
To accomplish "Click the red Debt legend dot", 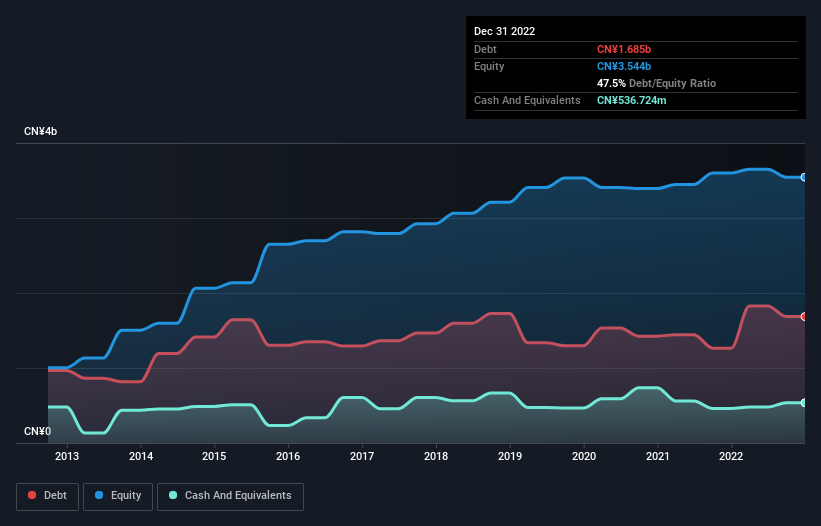I will [x=32, y=495].
